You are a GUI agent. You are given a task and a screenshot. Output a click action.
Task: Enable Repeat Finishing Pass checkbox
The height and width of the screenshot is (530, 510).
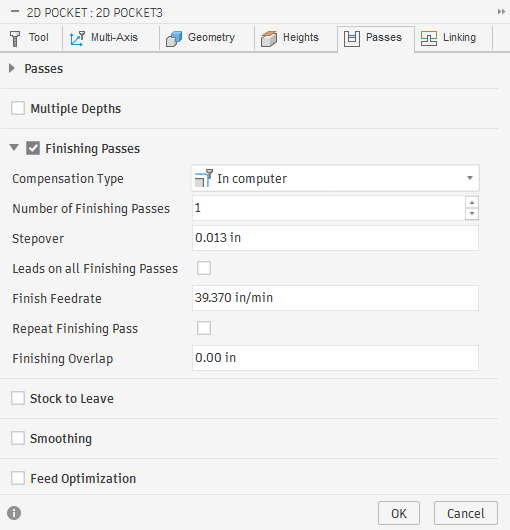(204, 328)
